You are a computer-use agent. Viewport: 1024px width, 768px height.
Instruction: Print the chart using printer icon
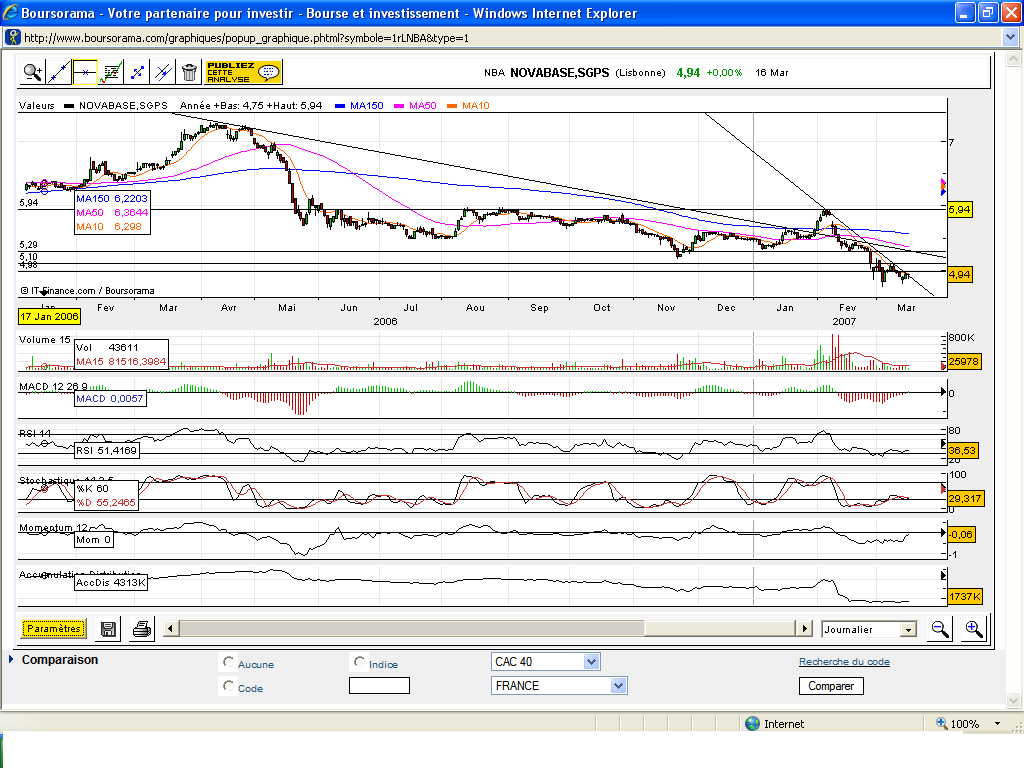tap(143, 629)
